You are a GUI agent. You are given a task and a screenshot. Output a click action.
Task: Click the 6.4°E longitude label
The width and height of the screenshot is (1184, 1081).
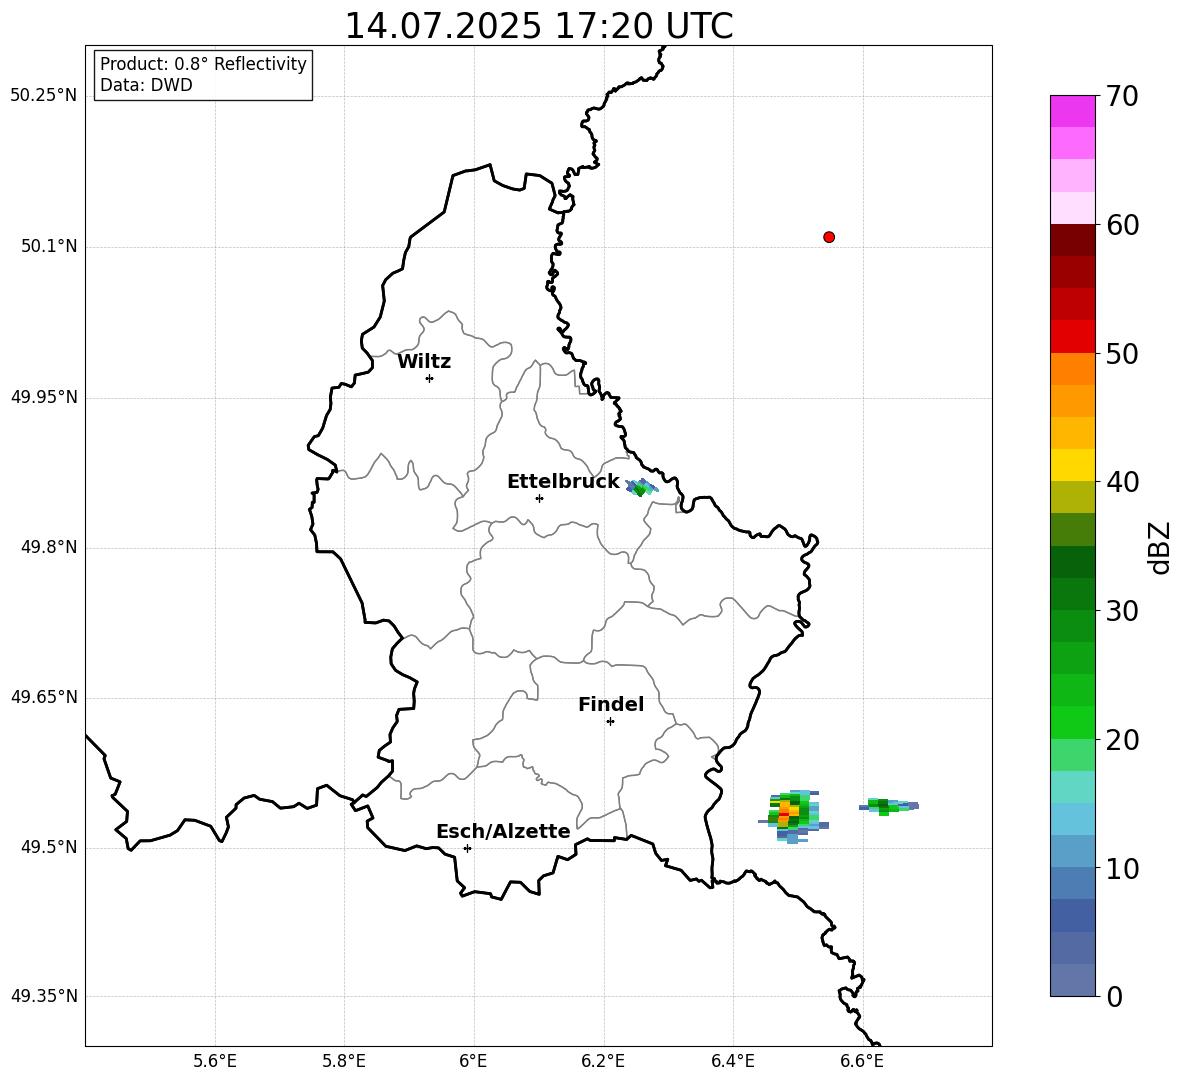(732, 1061)
